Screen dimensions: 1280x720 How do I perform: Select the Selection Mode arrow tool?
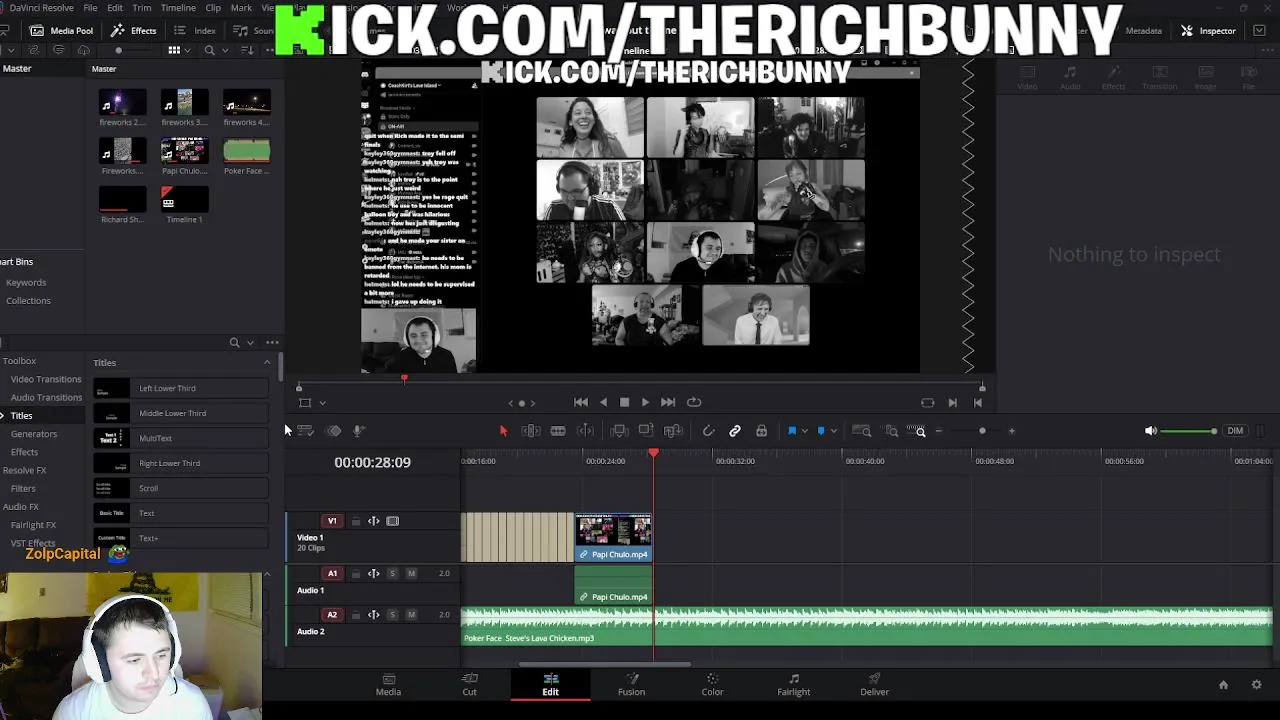click(503, 431)
